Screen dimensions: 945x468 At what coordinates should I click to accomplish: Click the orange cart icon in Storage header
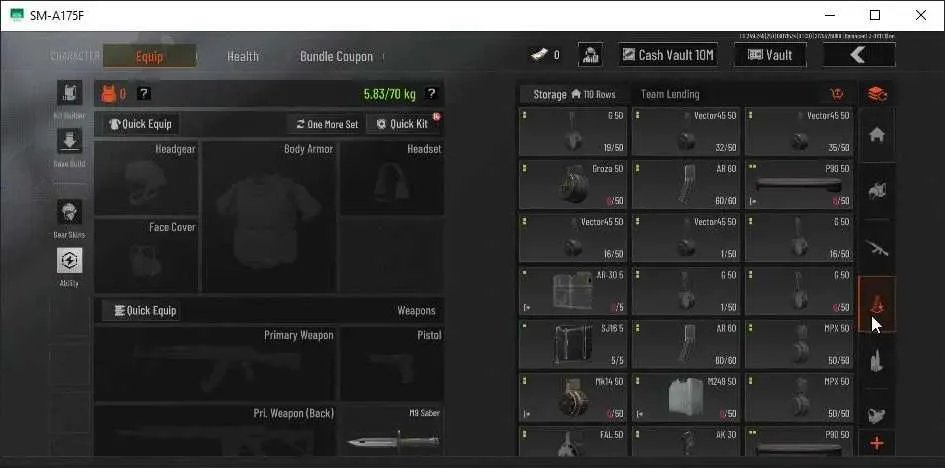click(837, 94)
